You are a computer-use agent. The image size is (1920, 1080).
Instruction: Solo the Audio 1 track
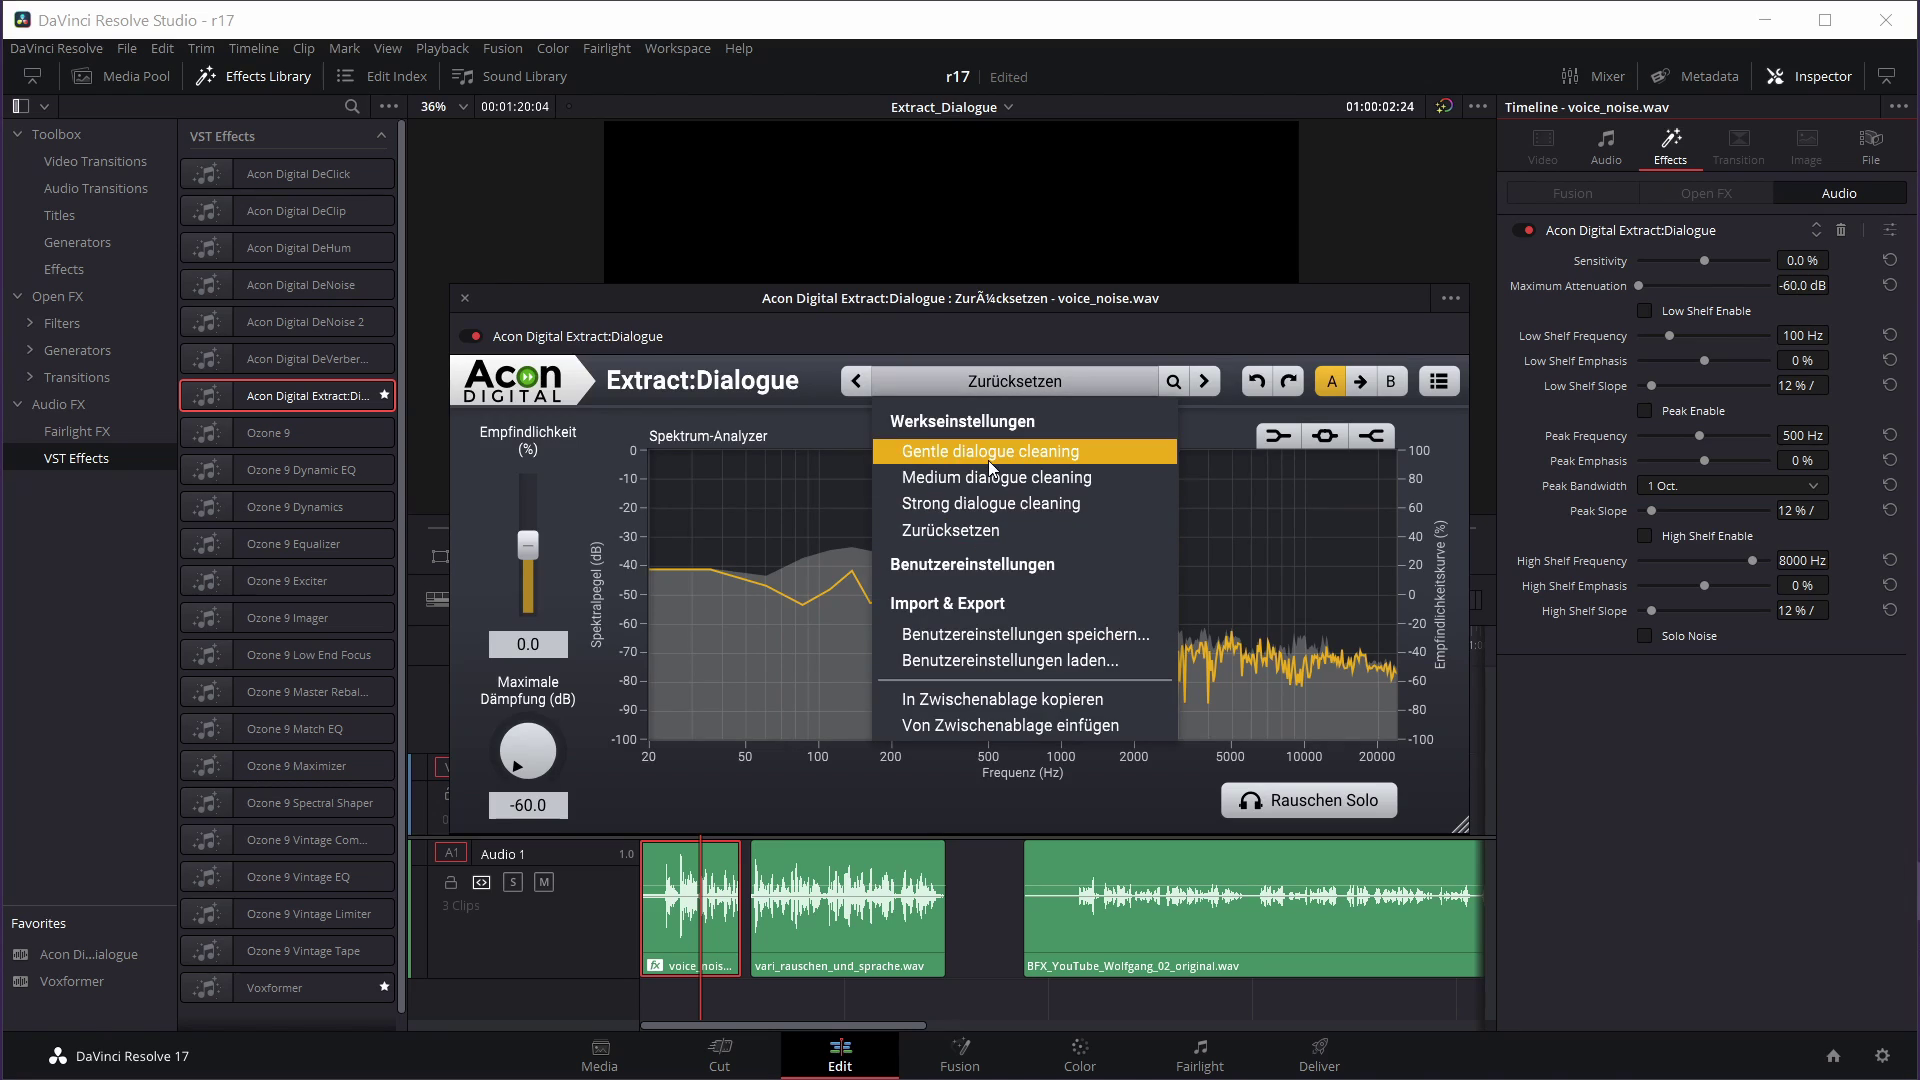[513, 882]
